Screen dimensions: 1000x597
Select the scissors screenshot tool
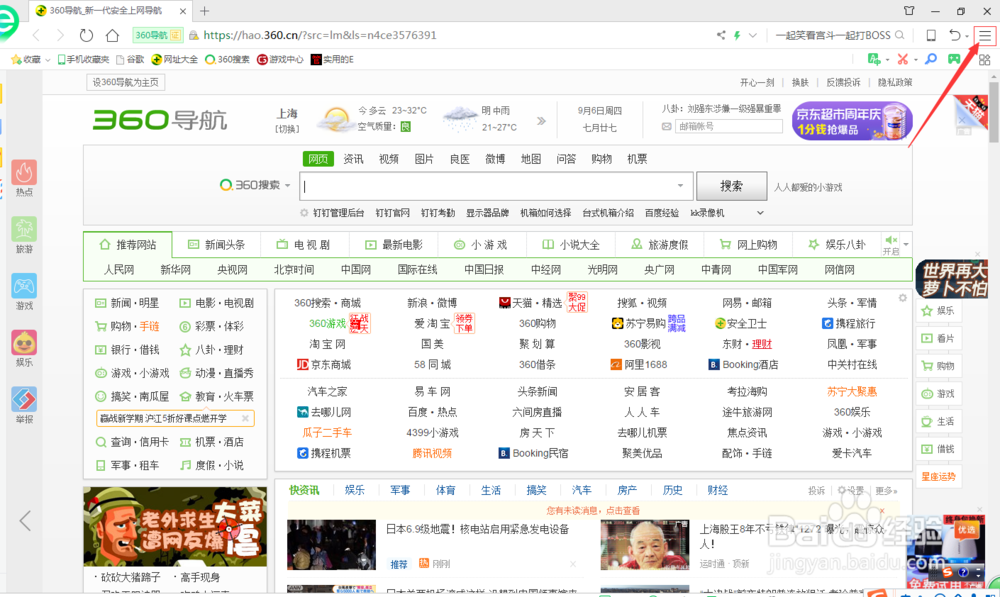point(902,59)
